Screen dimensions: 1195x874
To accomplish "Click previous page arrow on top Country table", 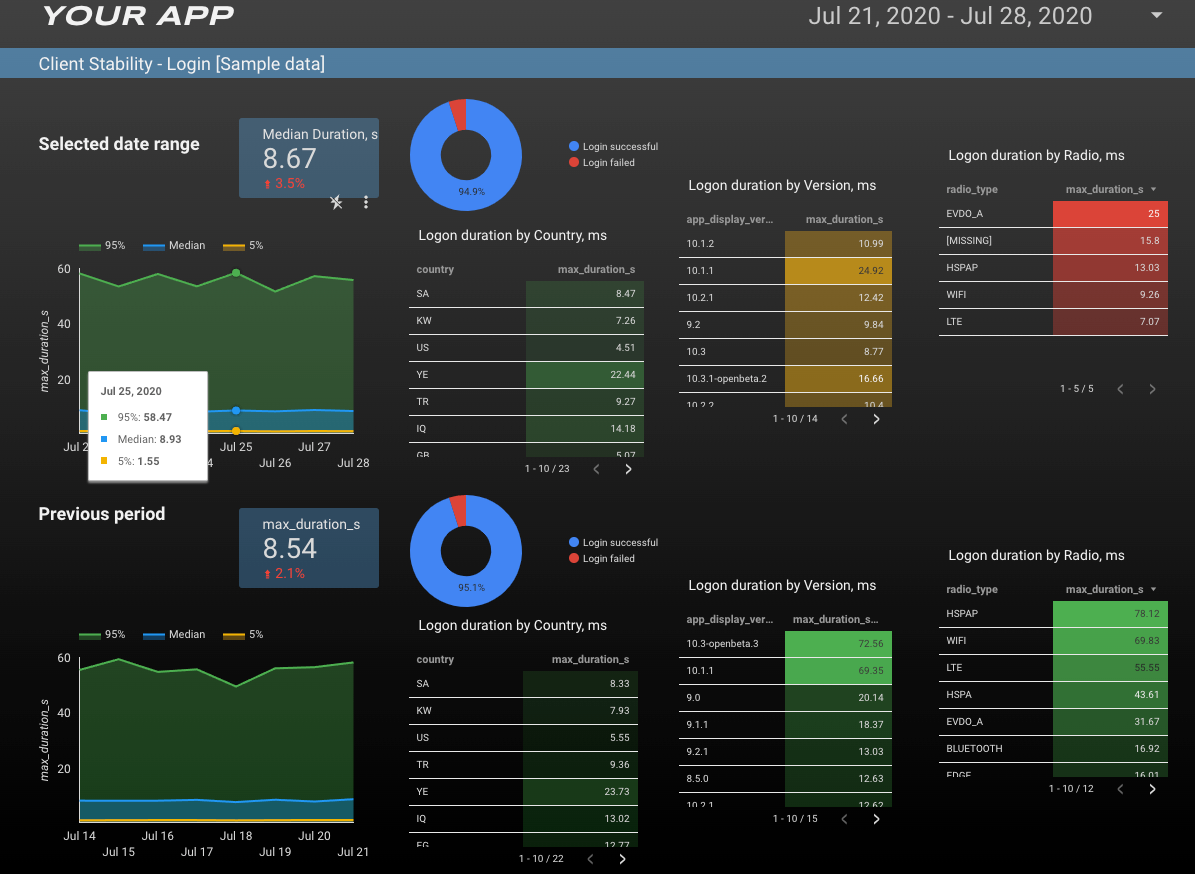I will 596,468.
